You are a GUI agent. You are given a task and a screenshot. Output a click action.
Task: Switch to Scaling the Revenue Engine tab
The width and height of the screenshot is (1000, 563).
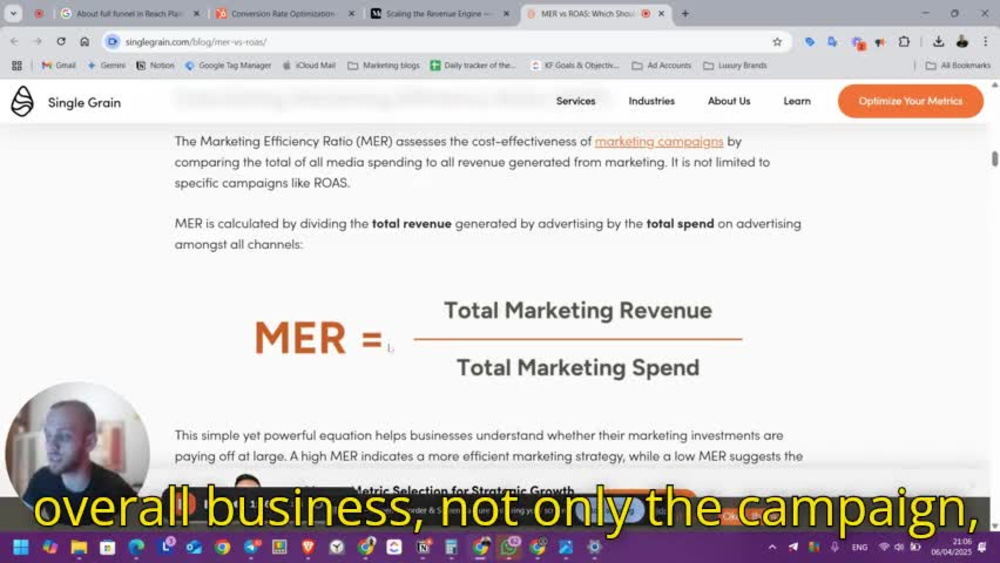click(437, 13)
